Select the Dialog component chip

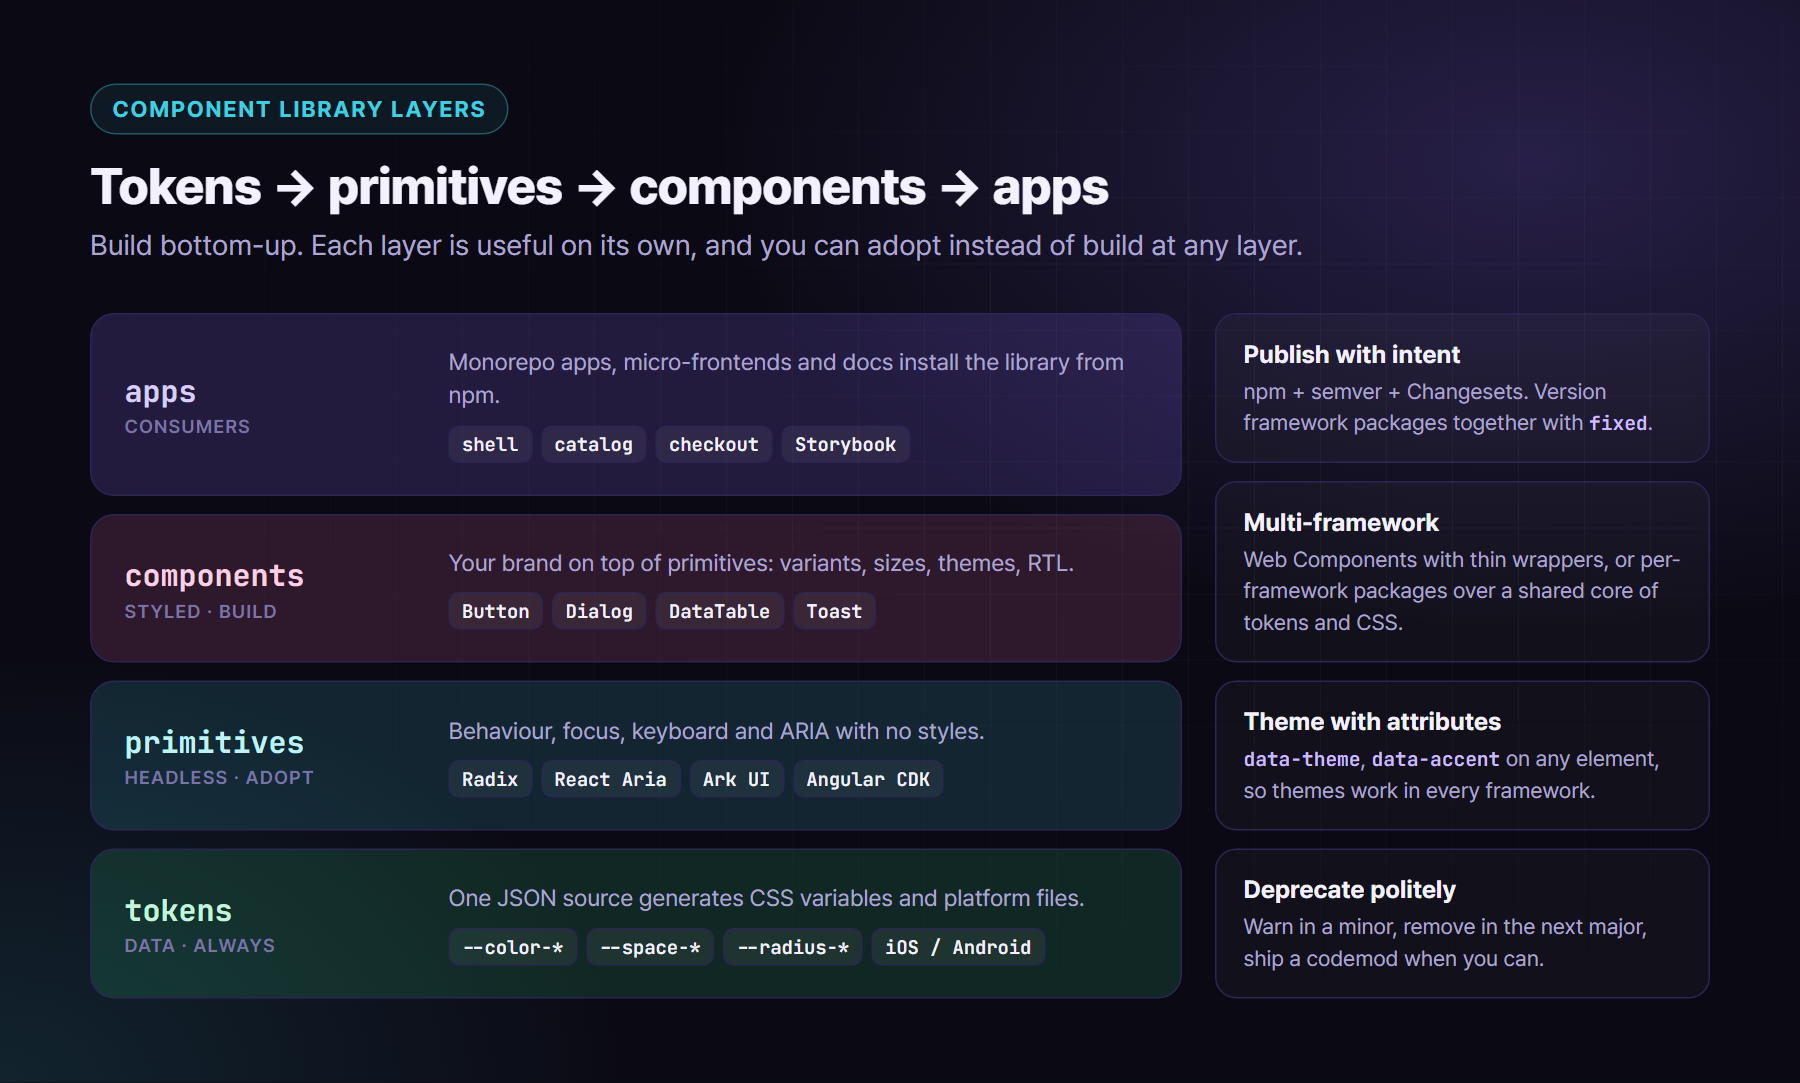[599, 611]
